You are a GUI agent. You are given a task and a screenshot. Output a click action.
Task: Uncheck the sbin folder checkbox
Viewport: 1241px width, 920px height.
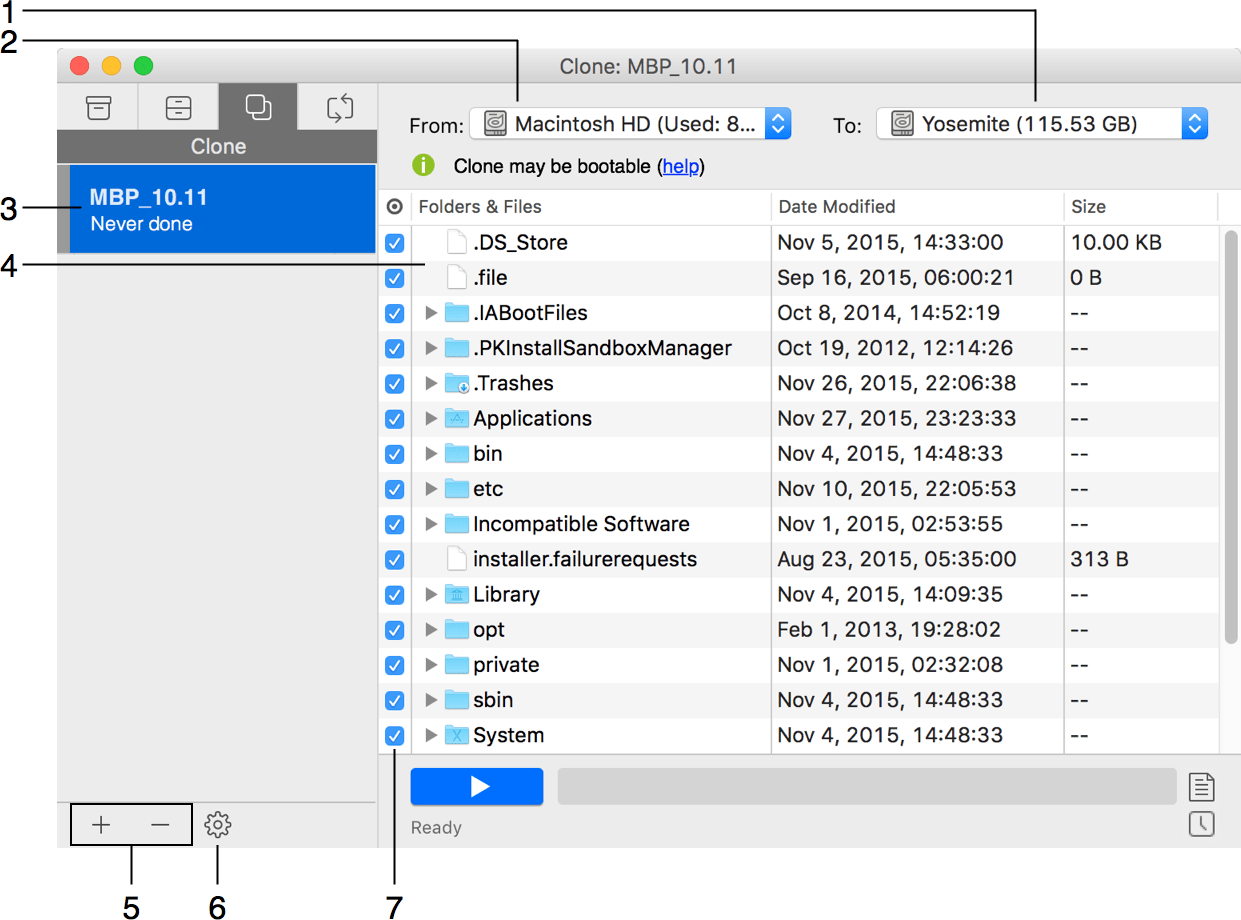click(395, 700)
